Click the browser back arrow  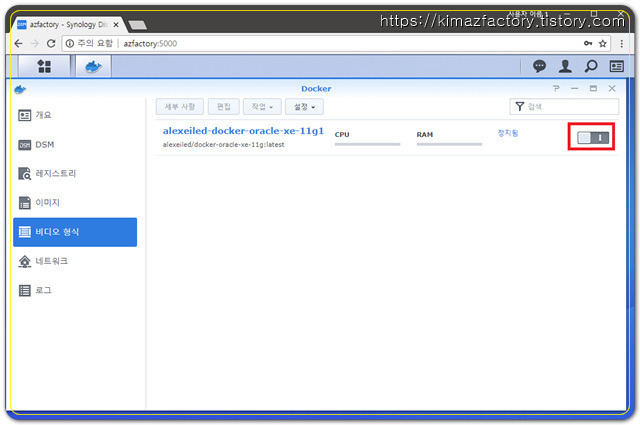click(18, 43)
